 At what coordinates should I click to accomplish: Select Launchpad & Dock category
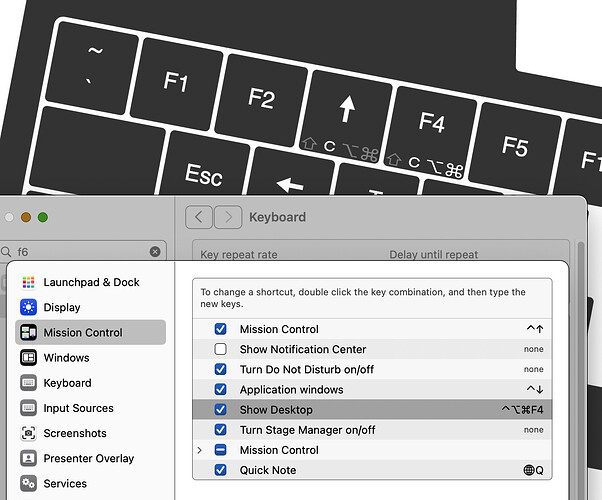click(x=91, y=282)
